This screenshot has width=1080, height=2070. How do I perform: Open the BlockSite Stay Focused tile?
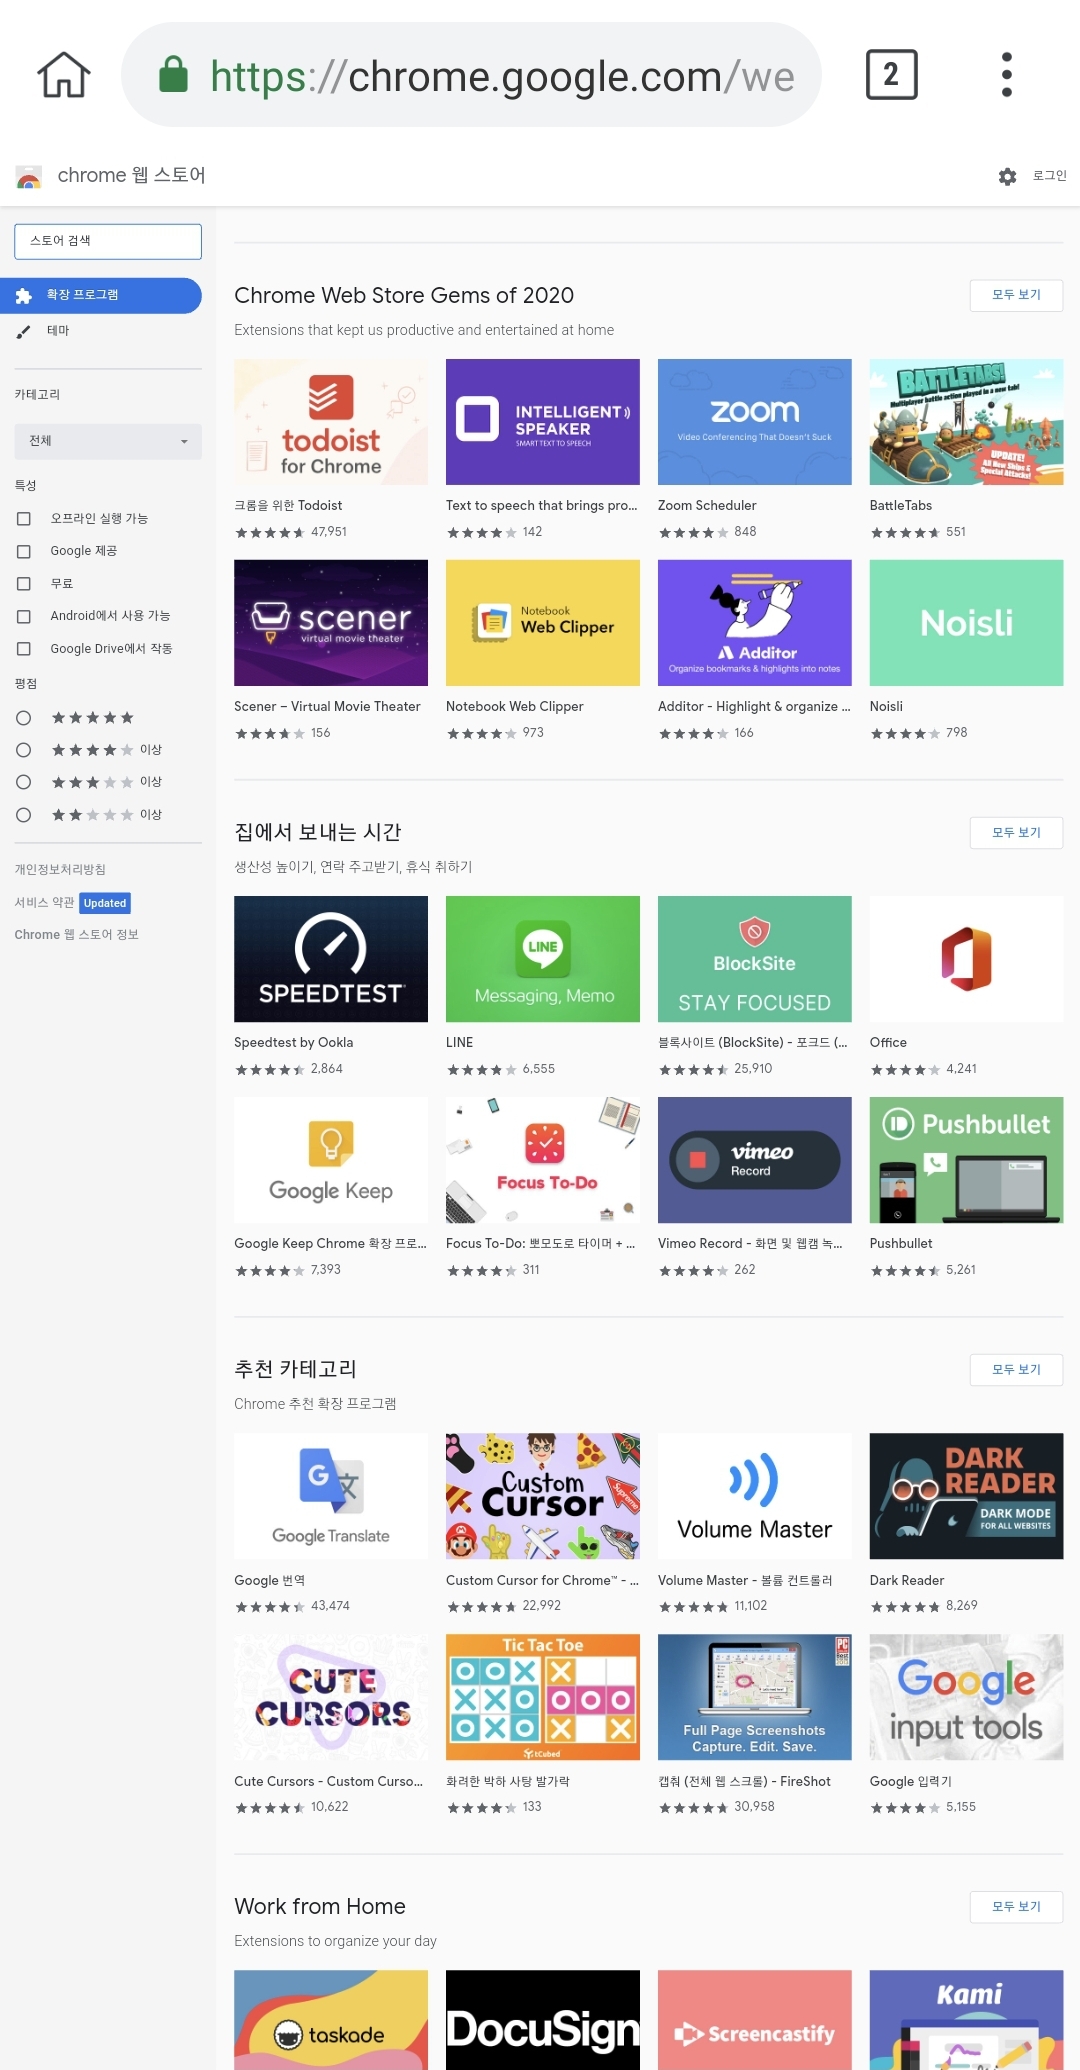755,959
